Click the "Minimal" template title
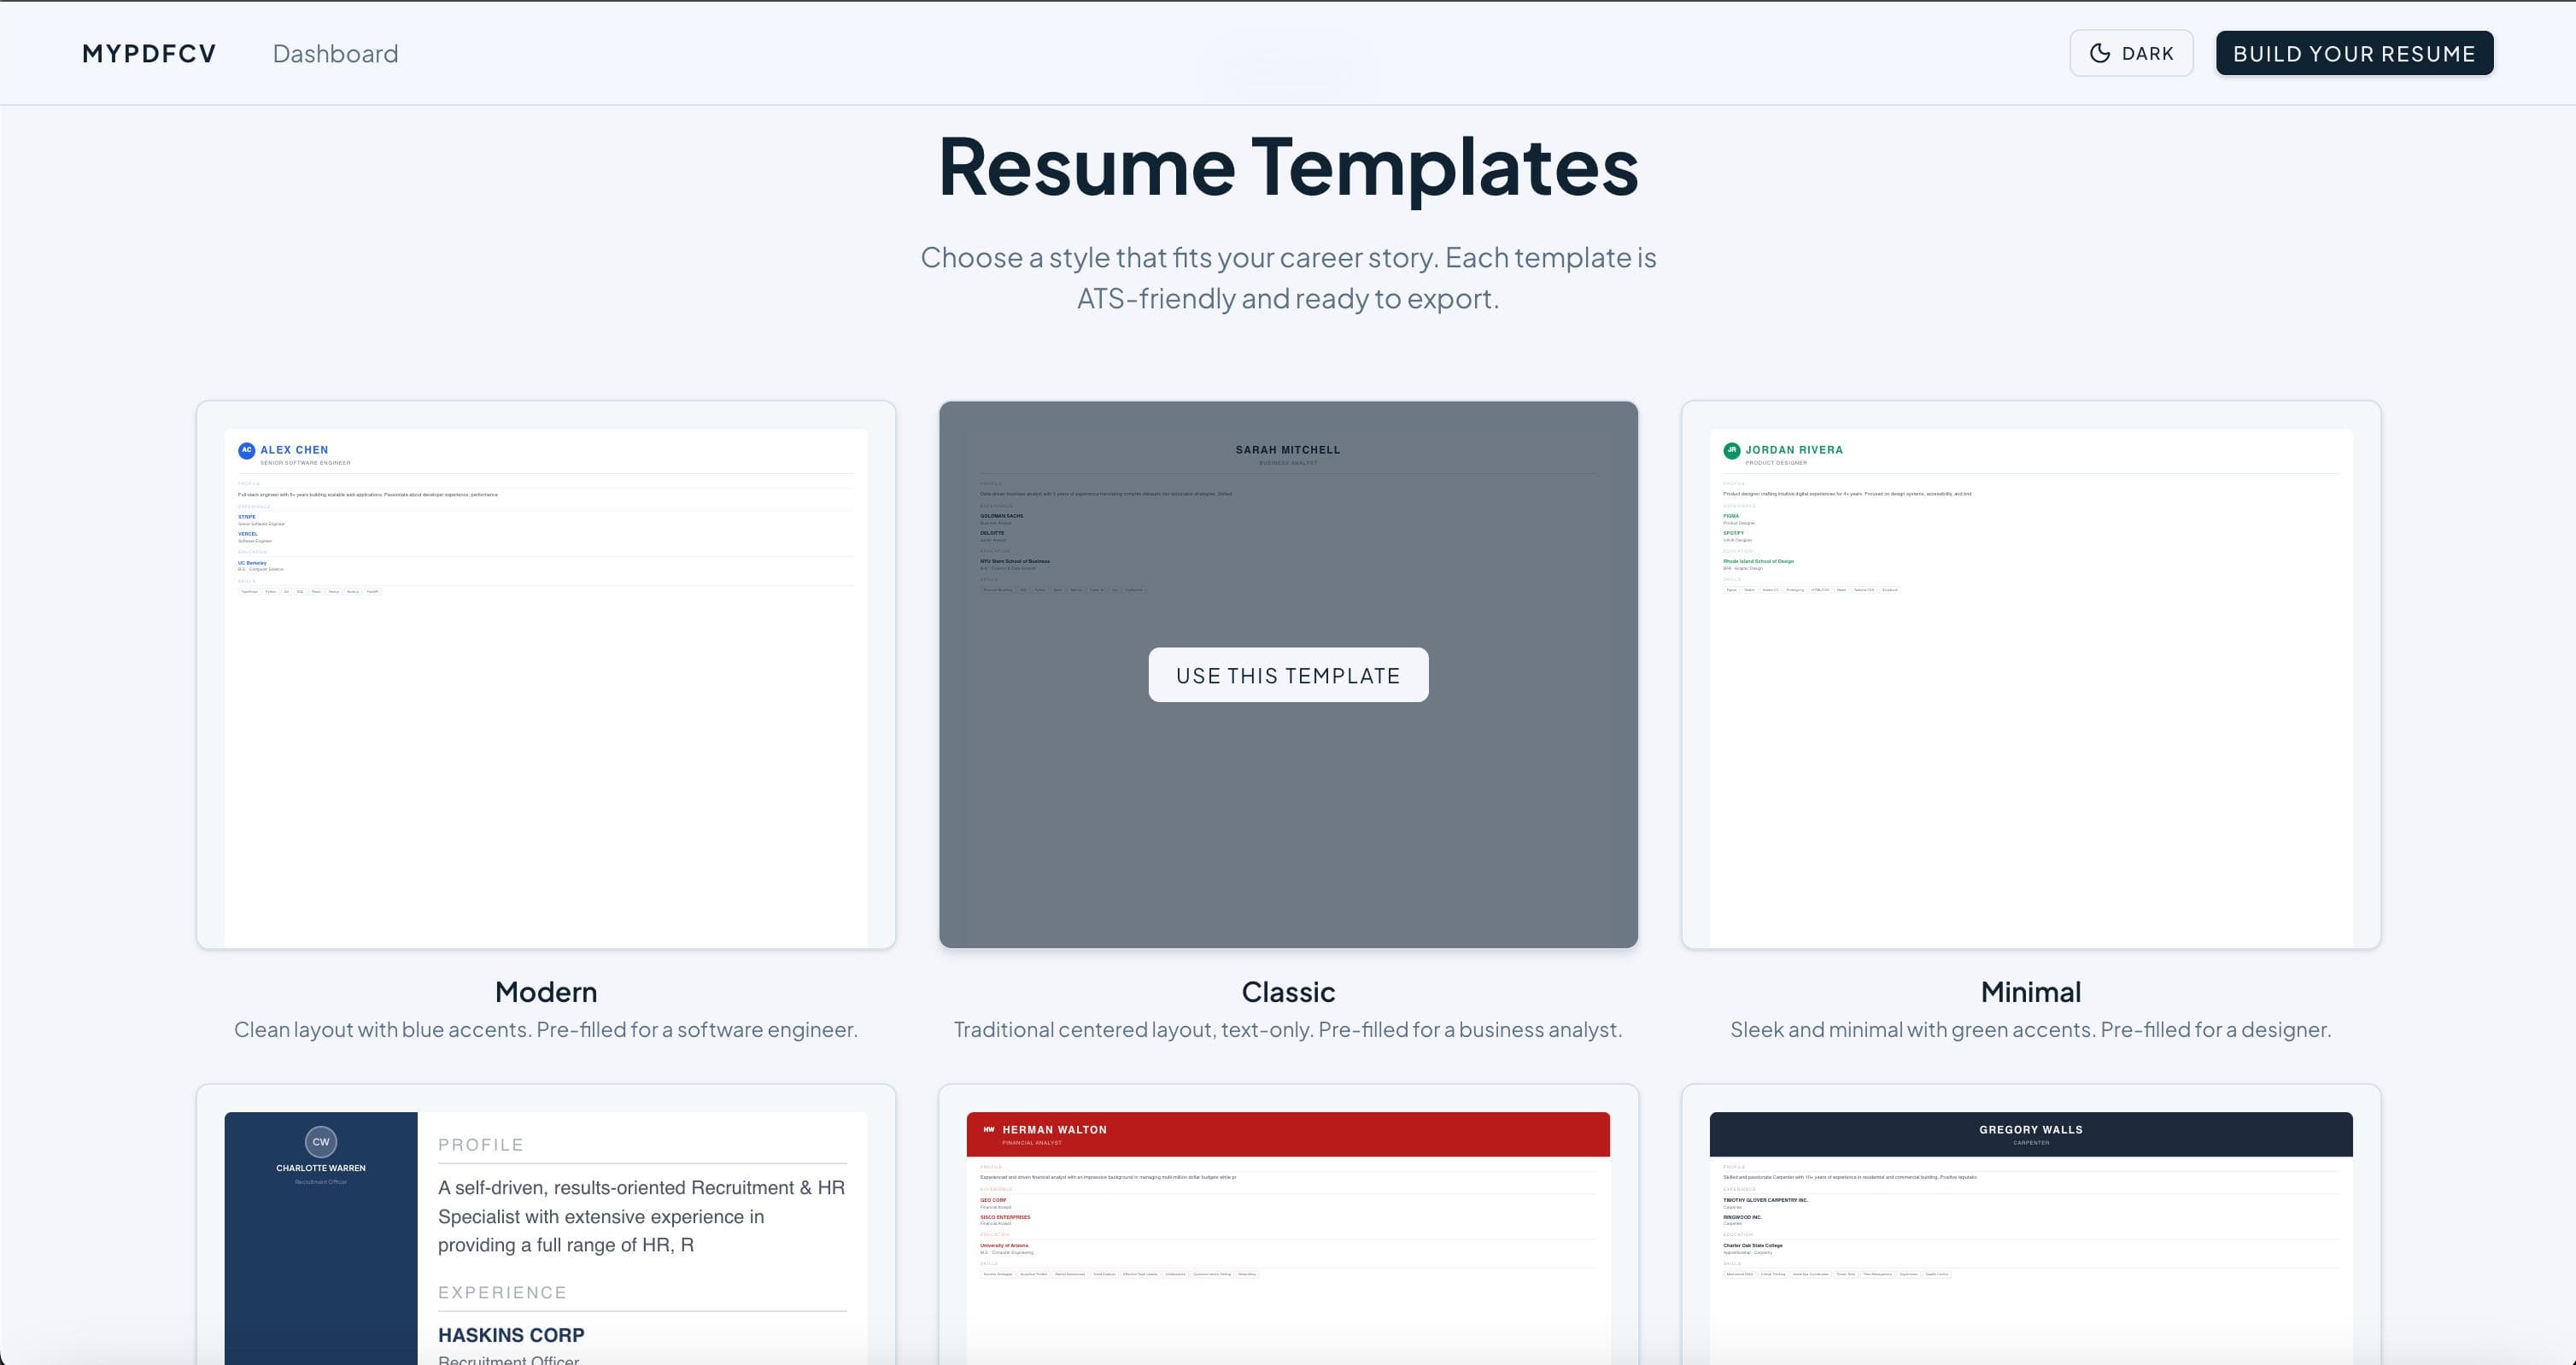The width and height of the screenshot is (2576, 1365). [x=2031, y=992]
